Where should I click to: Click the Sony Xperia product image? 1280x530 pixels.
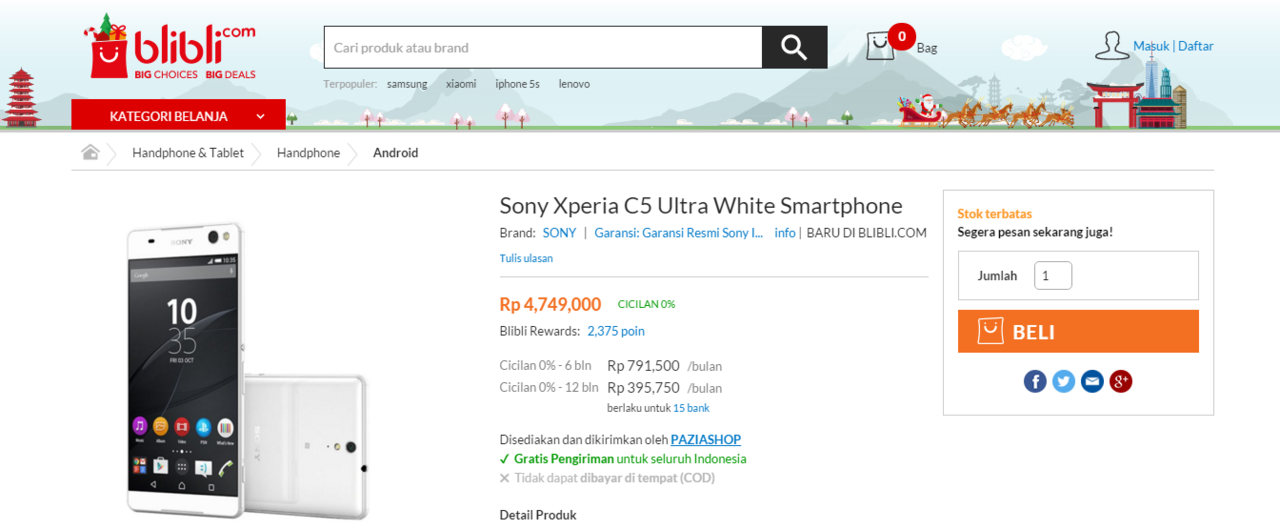point(246,370)
